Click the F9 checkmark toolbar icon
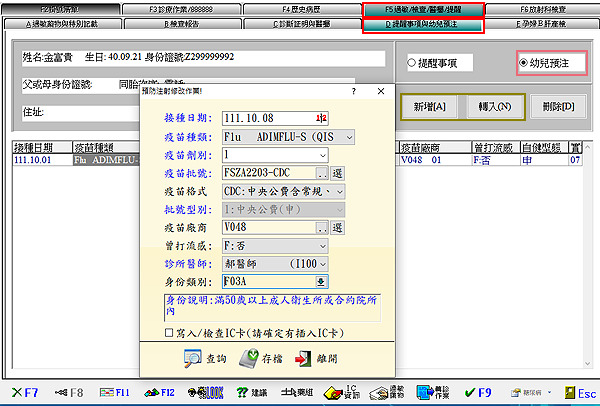The image size is (600, 406). (484, 390)
